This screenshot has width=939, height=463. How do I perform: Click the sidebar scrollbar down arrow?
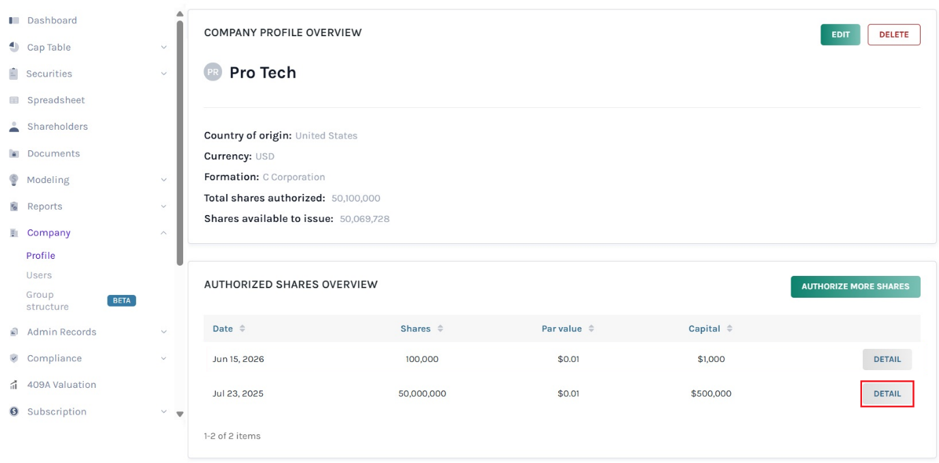180,414
